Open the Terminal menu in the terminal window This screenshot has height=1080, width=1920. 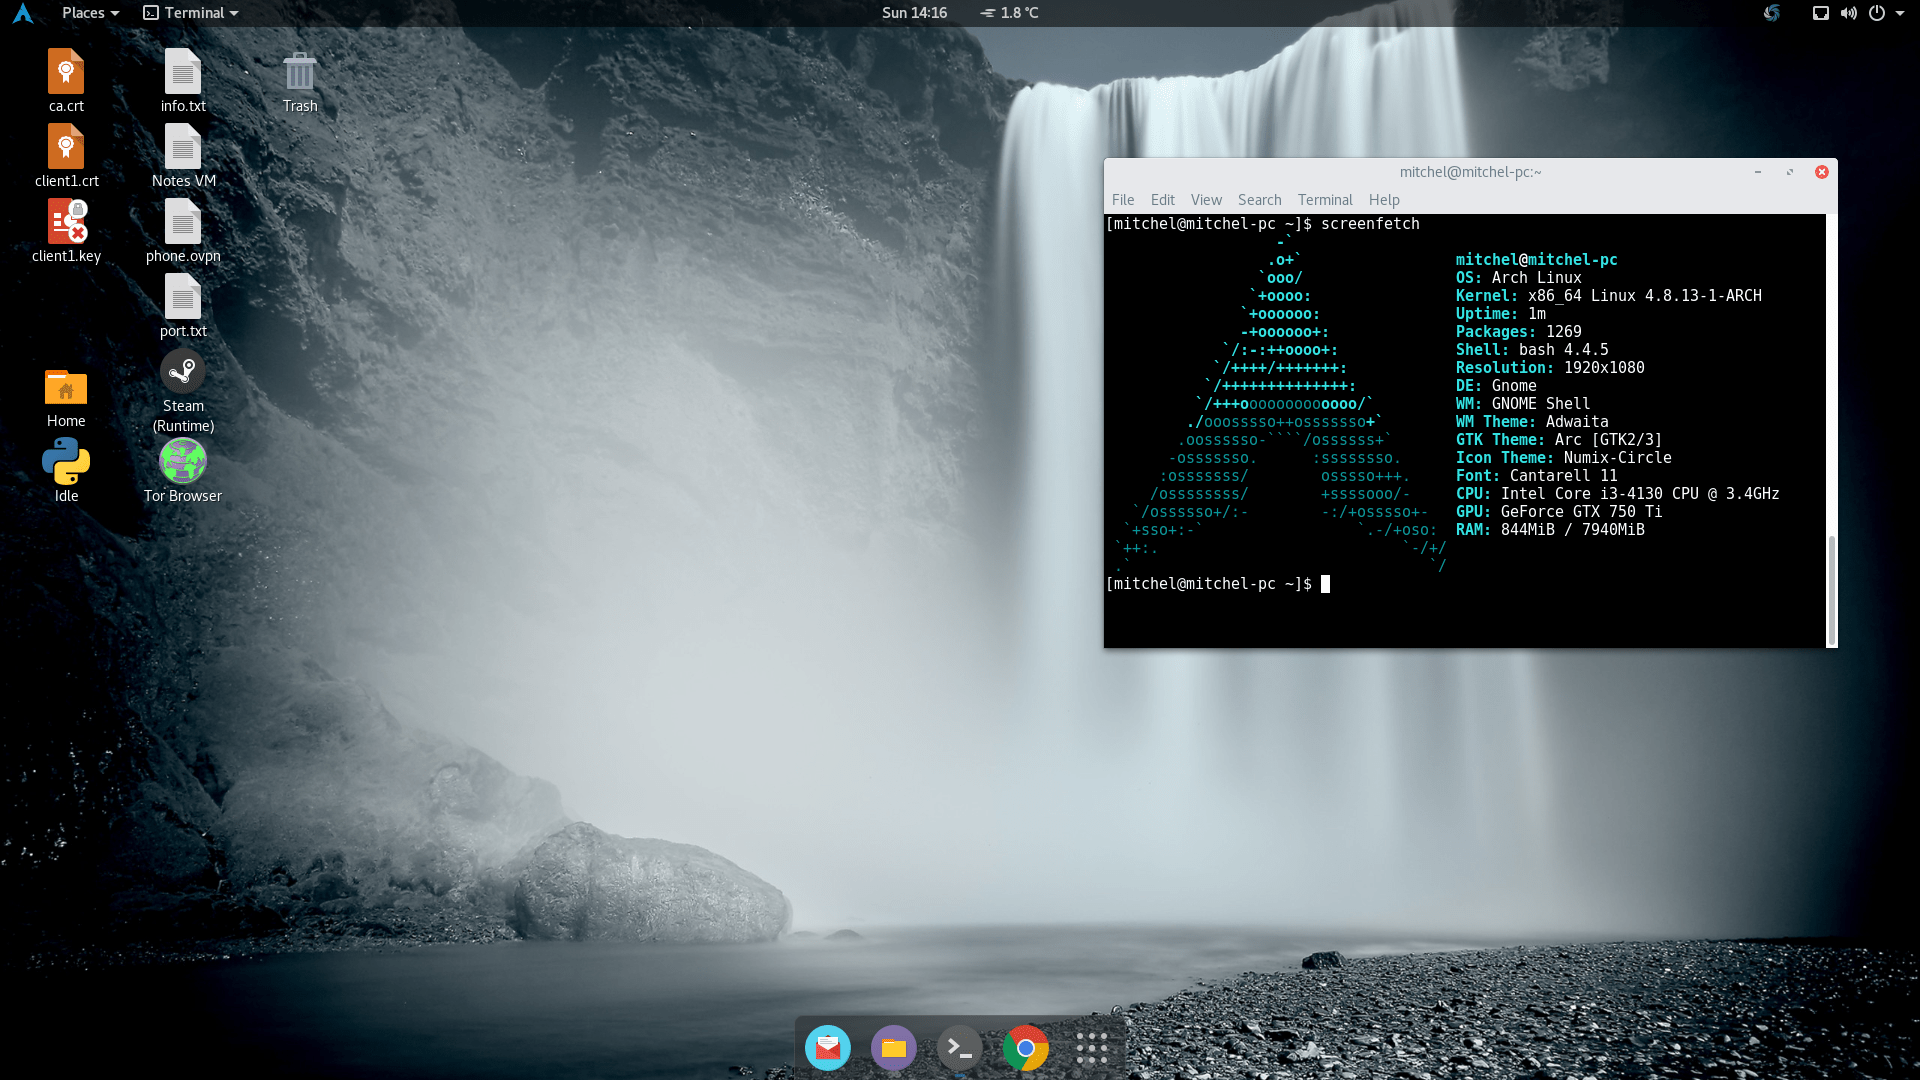coord(1325,199)
